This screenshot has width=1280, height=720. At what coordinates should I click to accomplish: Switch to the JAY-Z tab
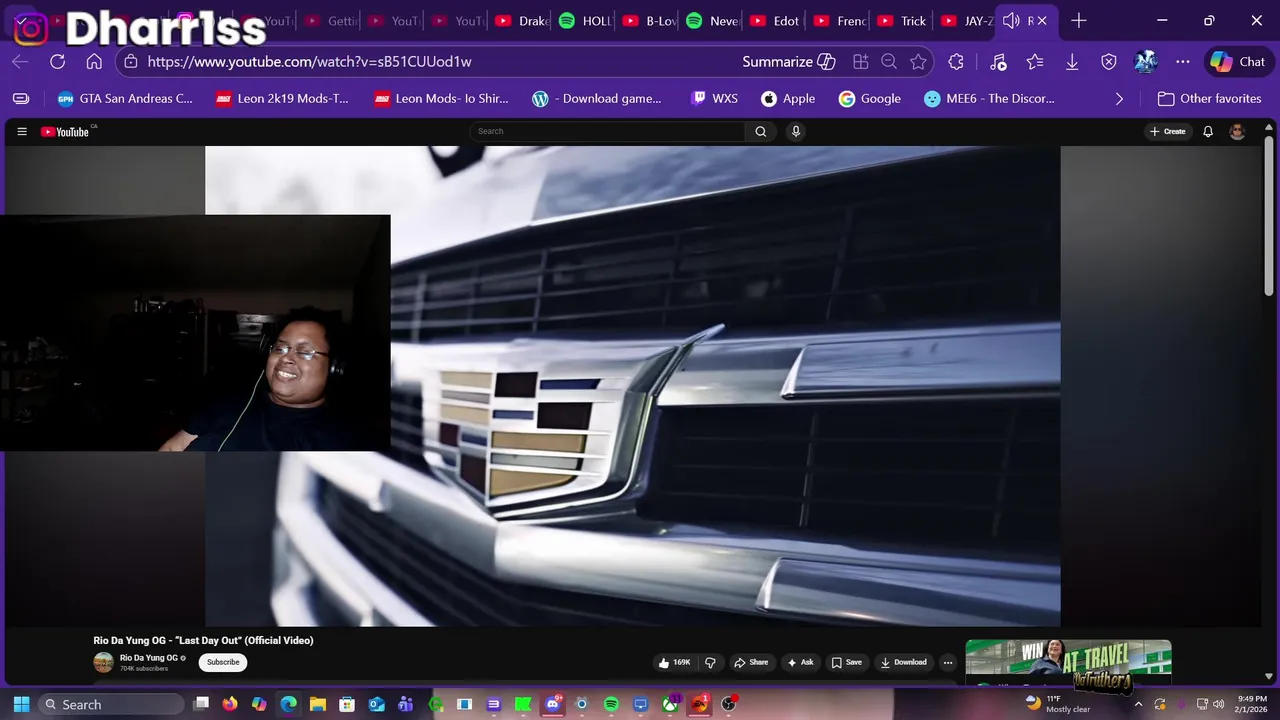coord(967,21)
